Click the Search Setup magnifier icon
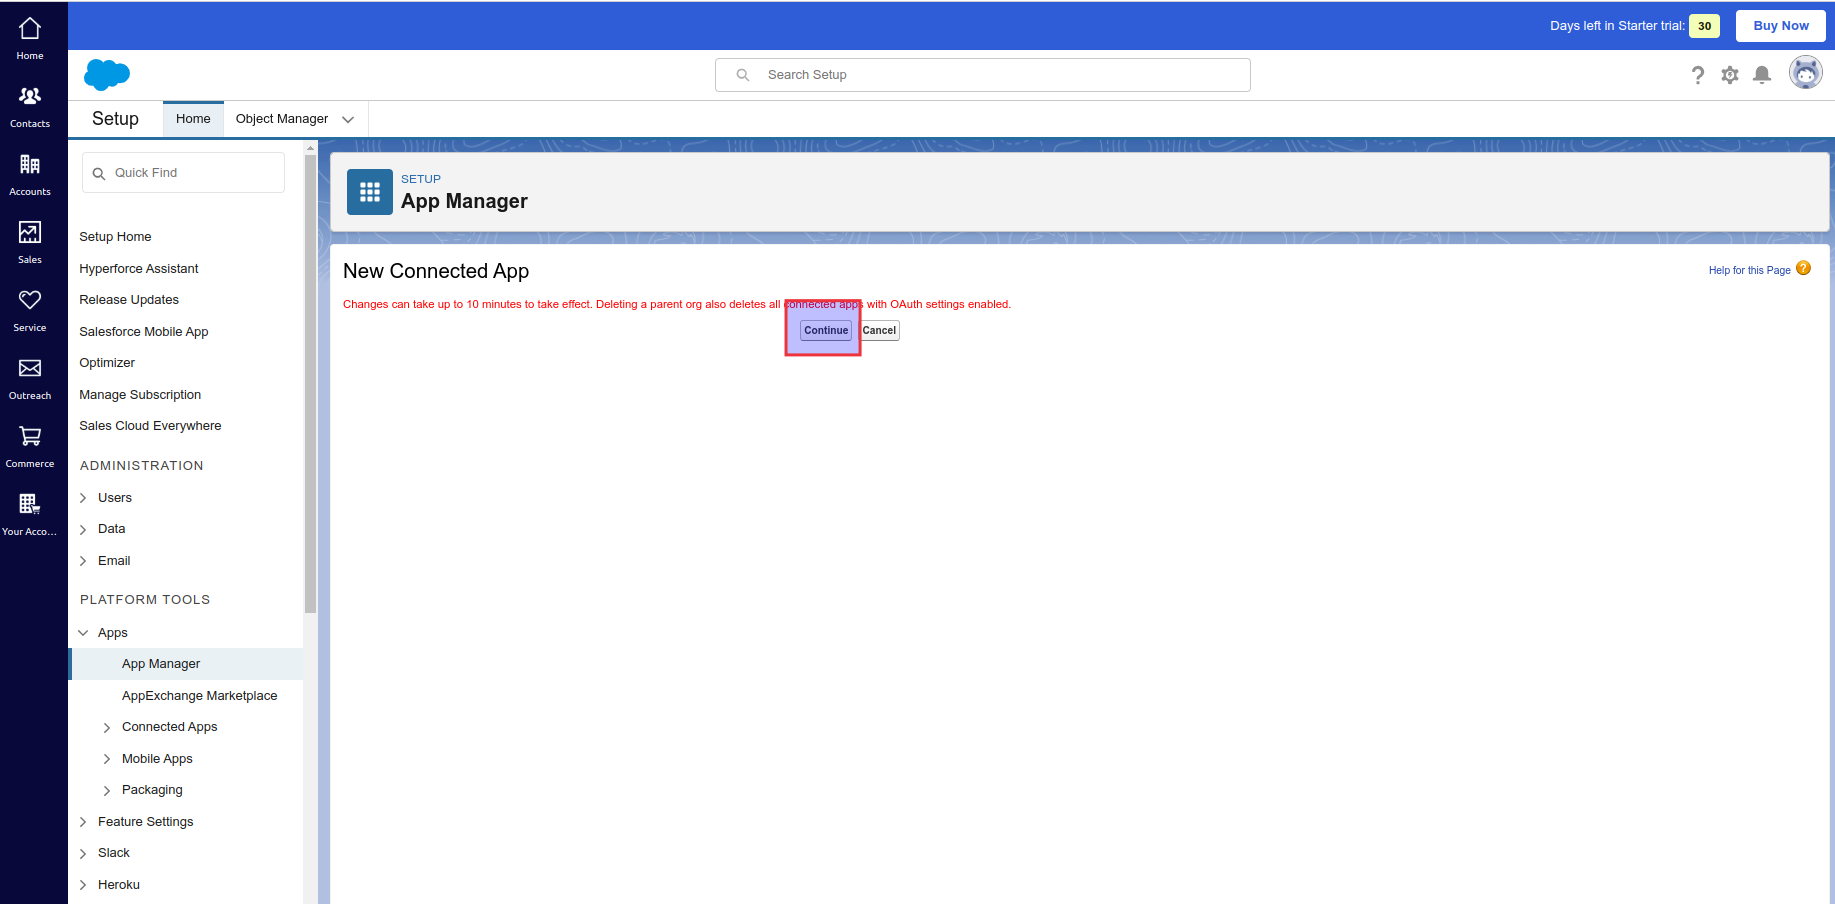This screenshot has width=1835, height=904. (x=743, y=75)
